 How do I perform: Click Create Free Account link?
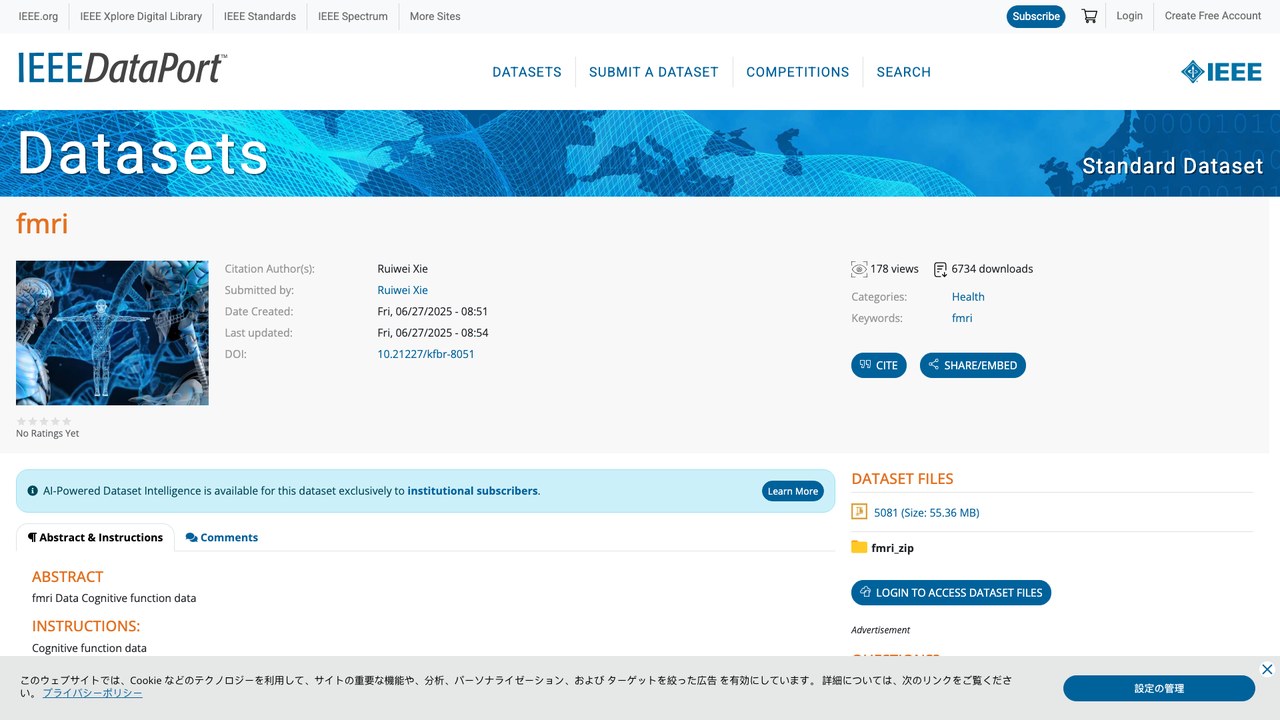pos(1213,16)
